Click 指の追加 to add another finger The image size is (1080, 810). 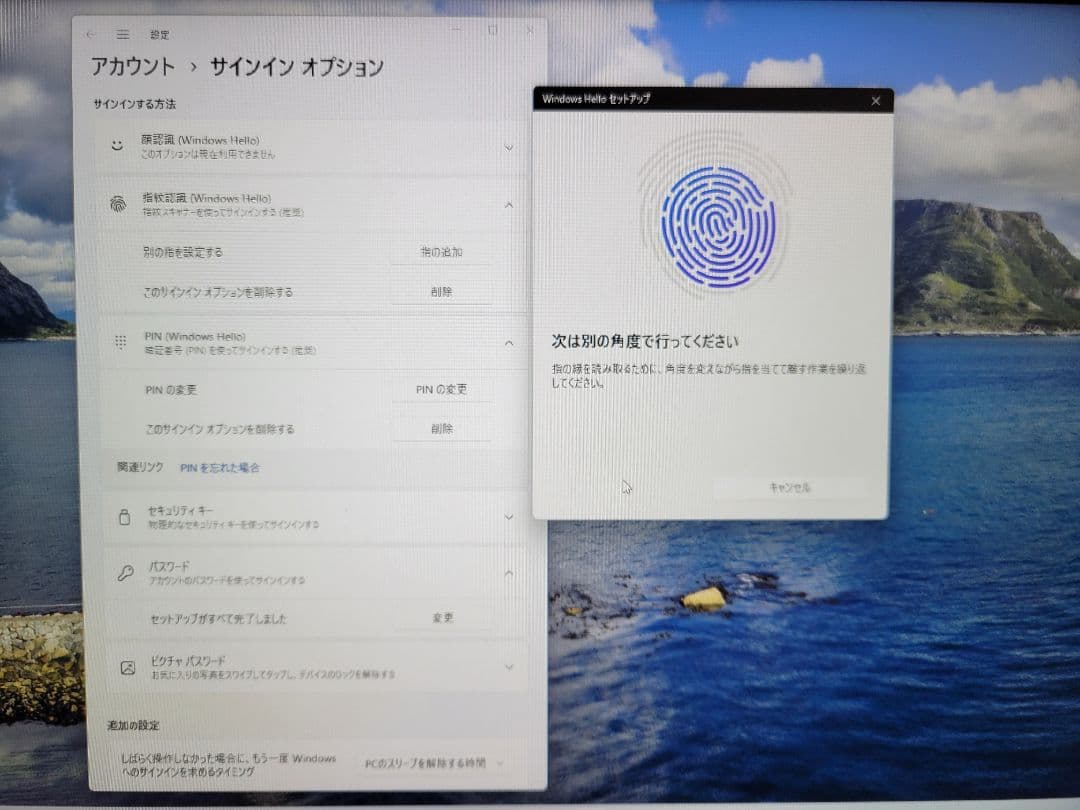(441, 252)
